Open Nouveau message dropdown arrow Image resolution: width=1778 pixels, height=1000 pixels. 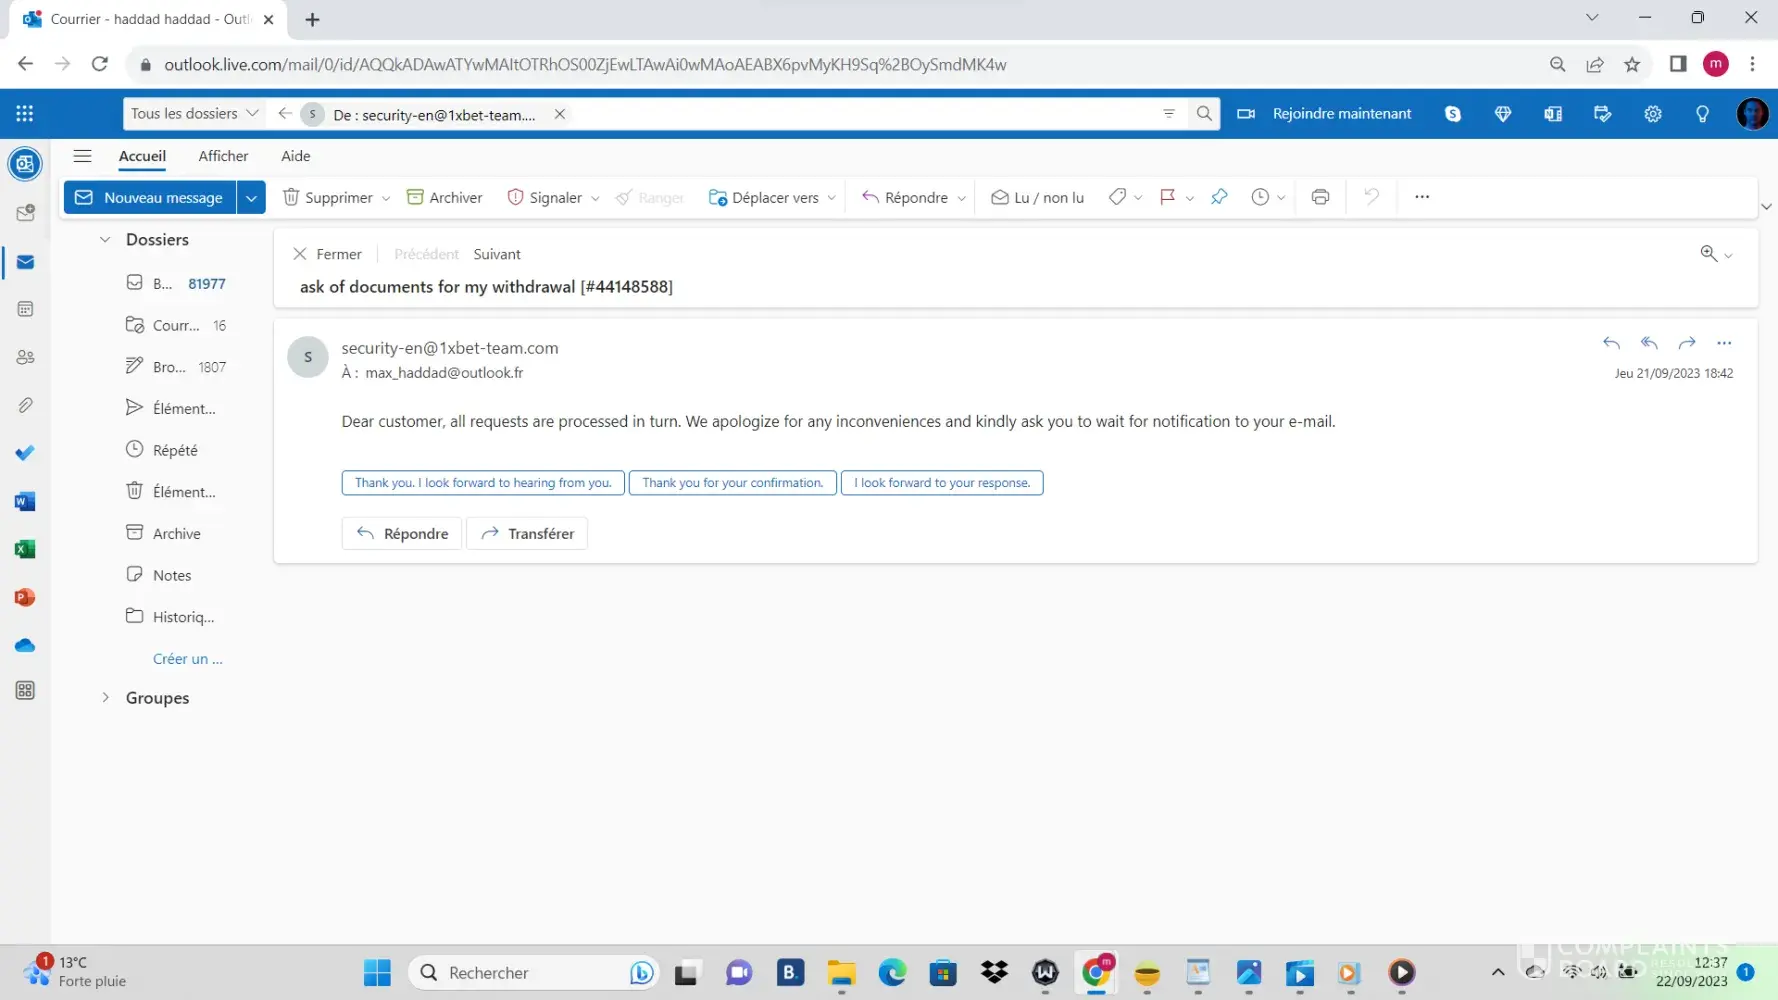click(x=251, y=198)
